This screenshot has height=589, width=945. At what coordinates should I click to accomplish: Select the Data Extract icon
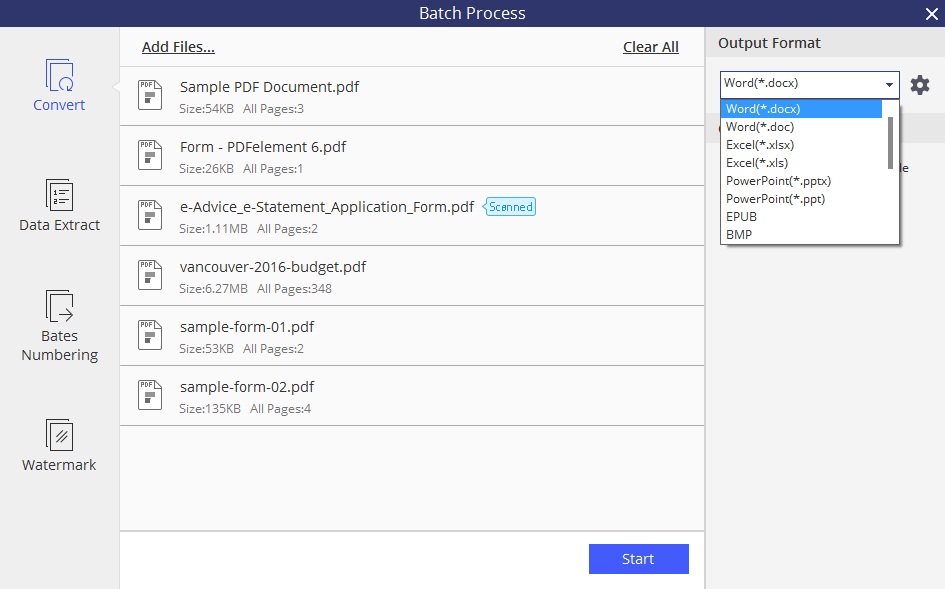tap(59, 195)
